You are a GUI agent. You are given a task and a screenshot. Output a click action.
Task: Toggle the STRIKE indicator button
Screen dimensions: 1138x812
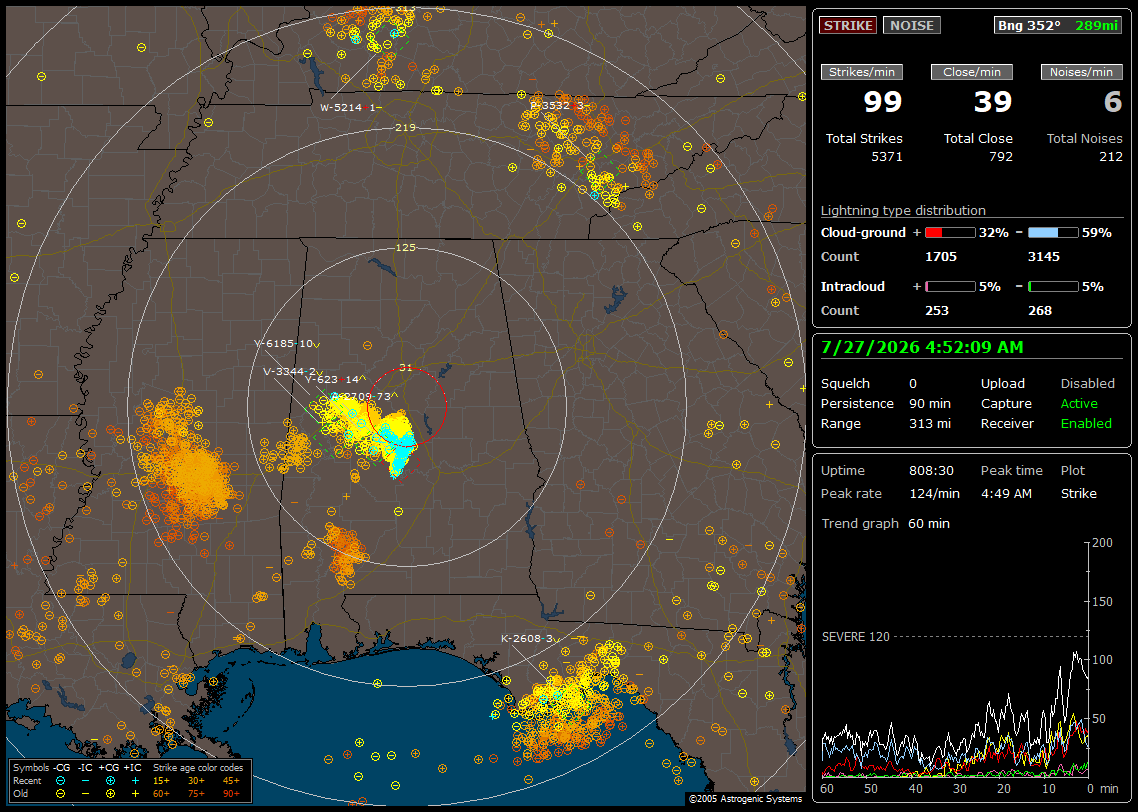coord(848,25)
